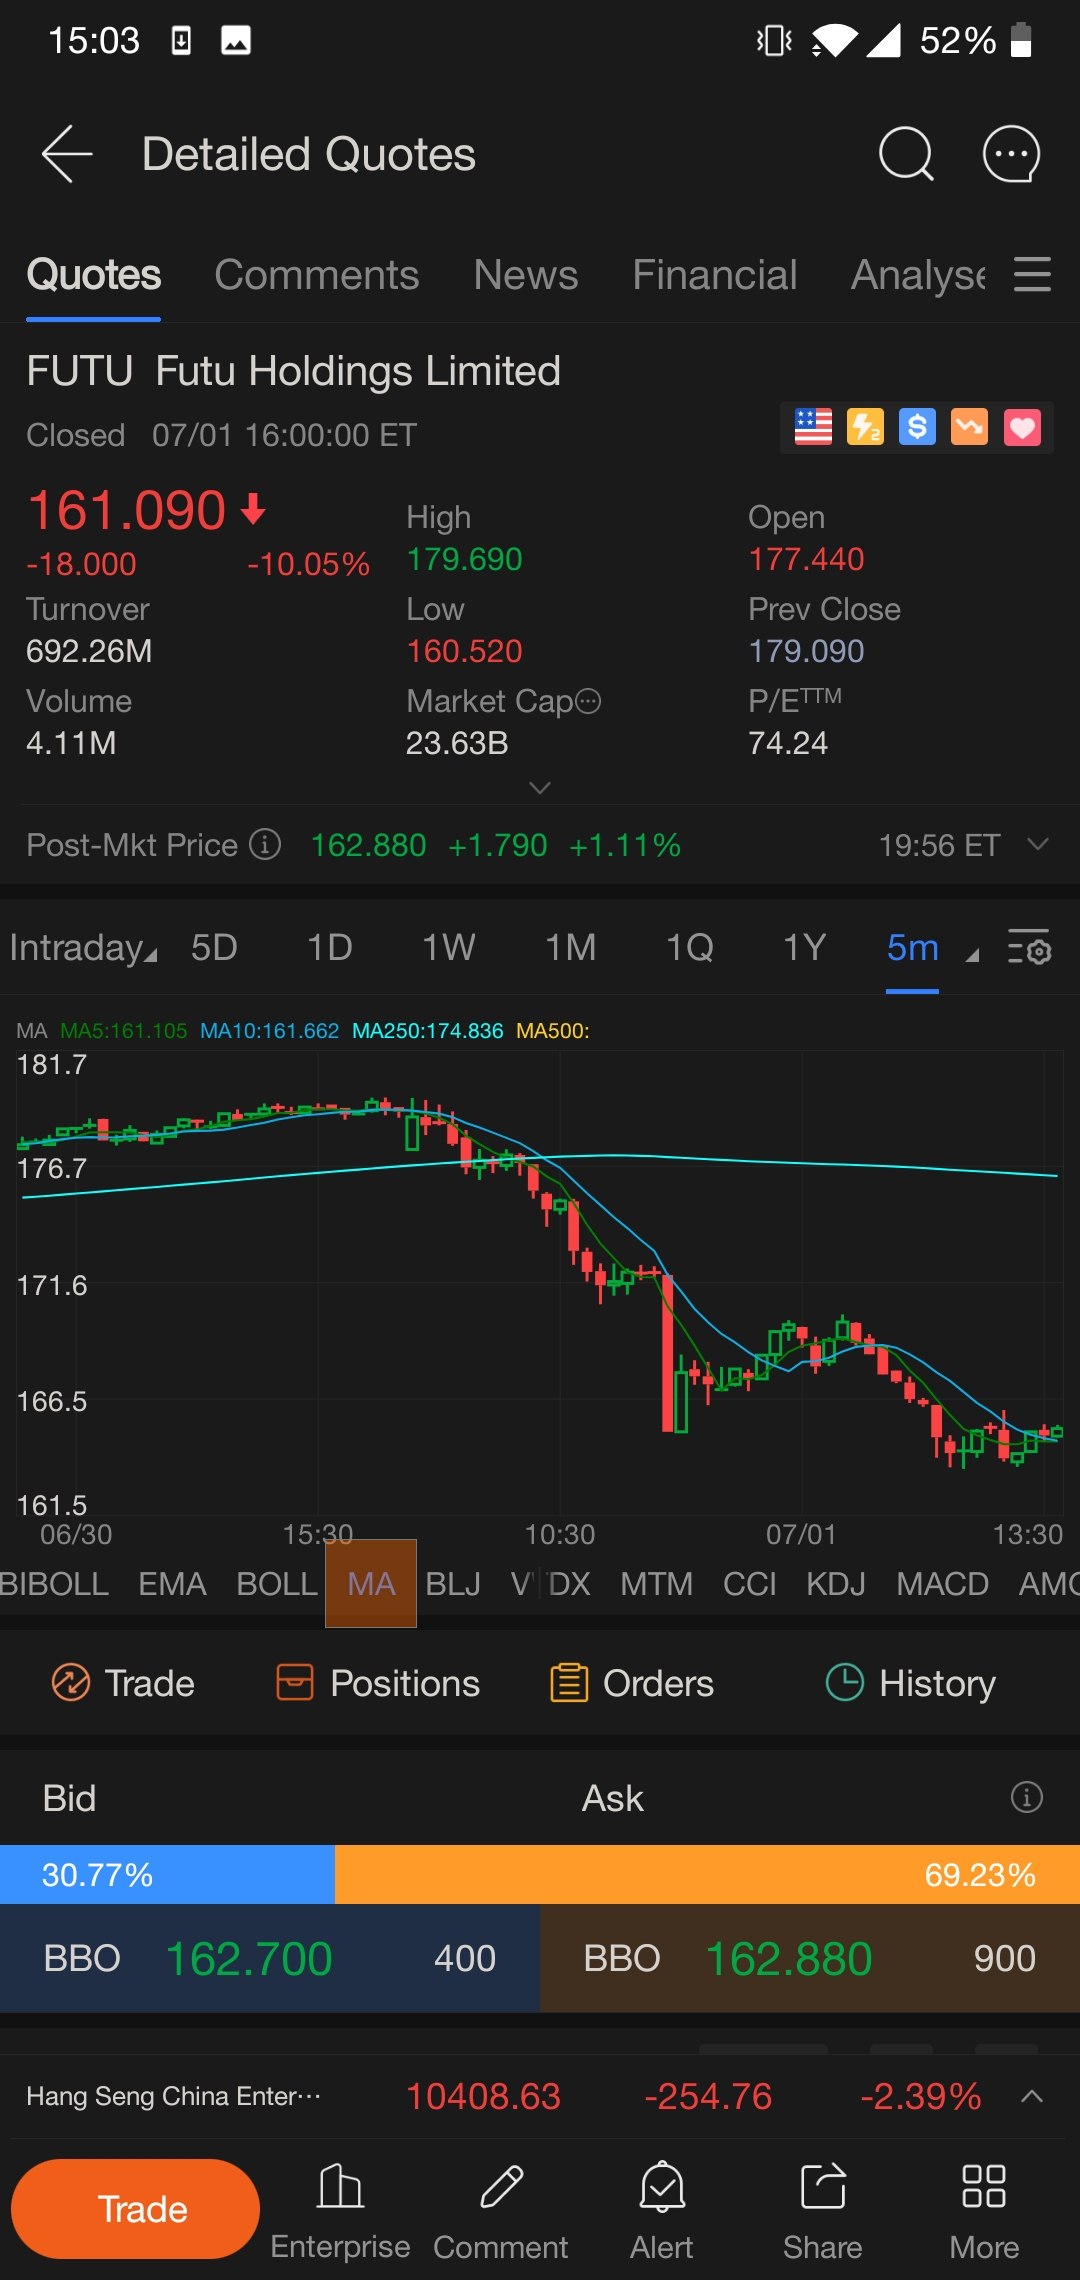Viewport: 1080px width, 2280px height.
Task: Expand the Post-Mkt price chevron
Action: [1038, 844]
